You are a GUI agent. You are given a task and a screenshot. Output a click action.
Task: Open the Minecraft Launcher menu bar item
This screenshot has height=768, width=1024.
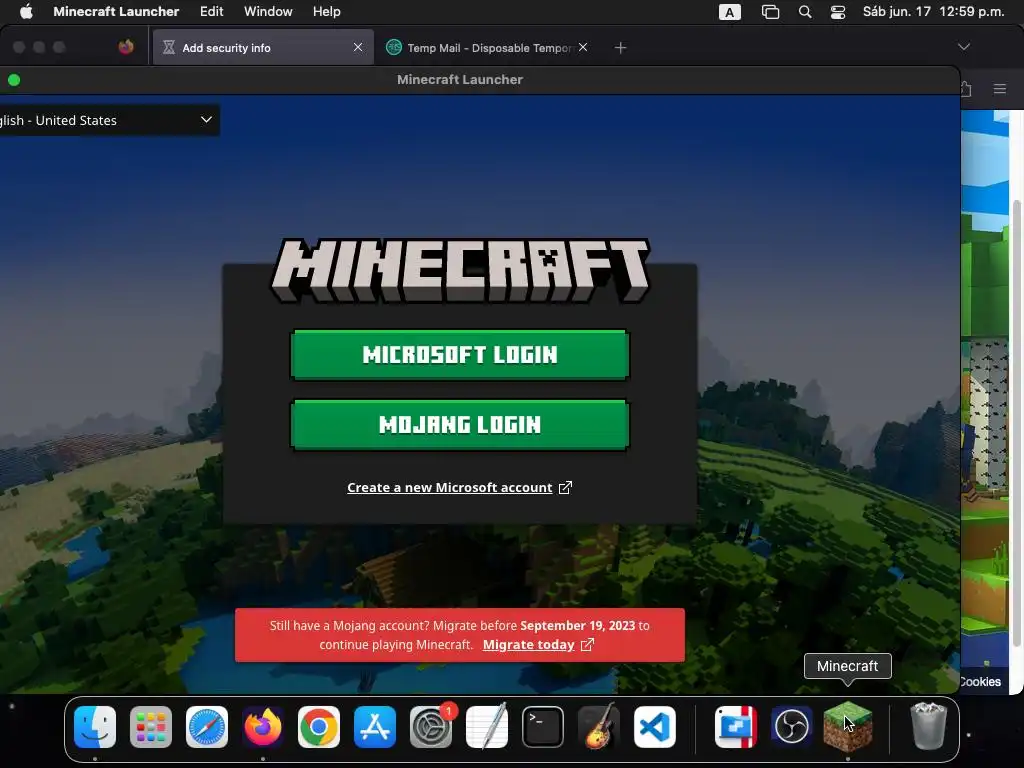tap(116, 12)
